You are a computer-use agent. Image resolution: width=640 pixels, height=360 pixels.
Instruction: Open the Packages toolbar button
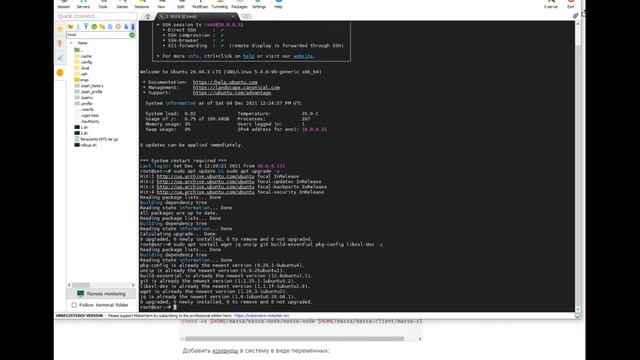[239, 4]
